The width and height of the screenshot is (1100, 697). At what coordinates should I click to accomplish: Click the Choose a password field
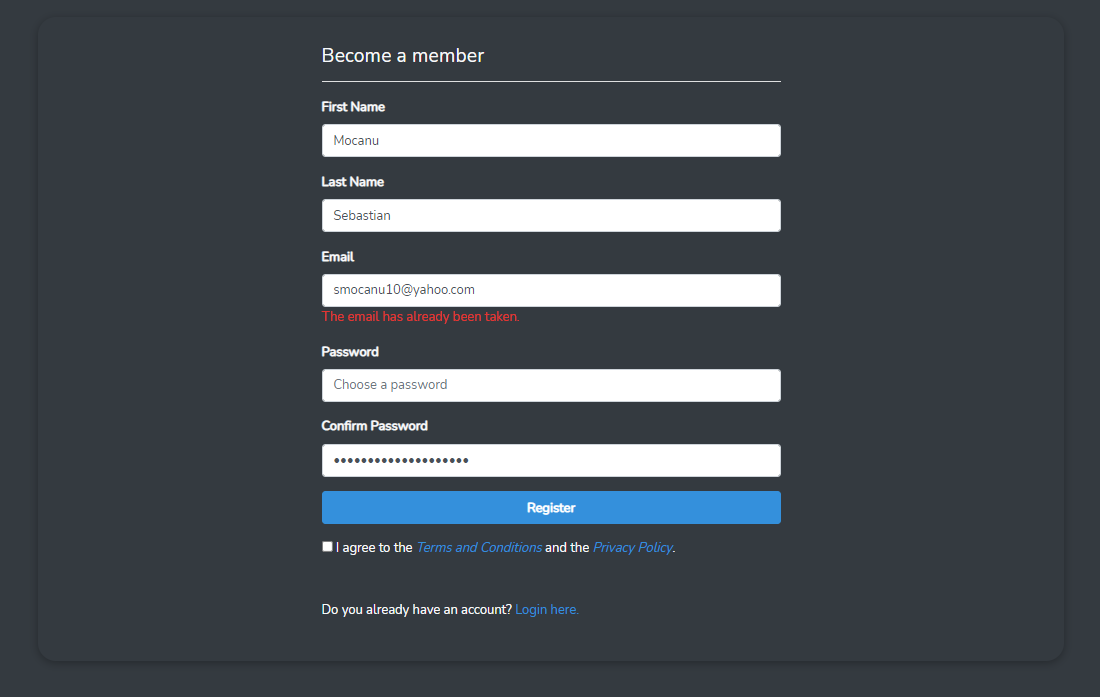pos(551,385)
